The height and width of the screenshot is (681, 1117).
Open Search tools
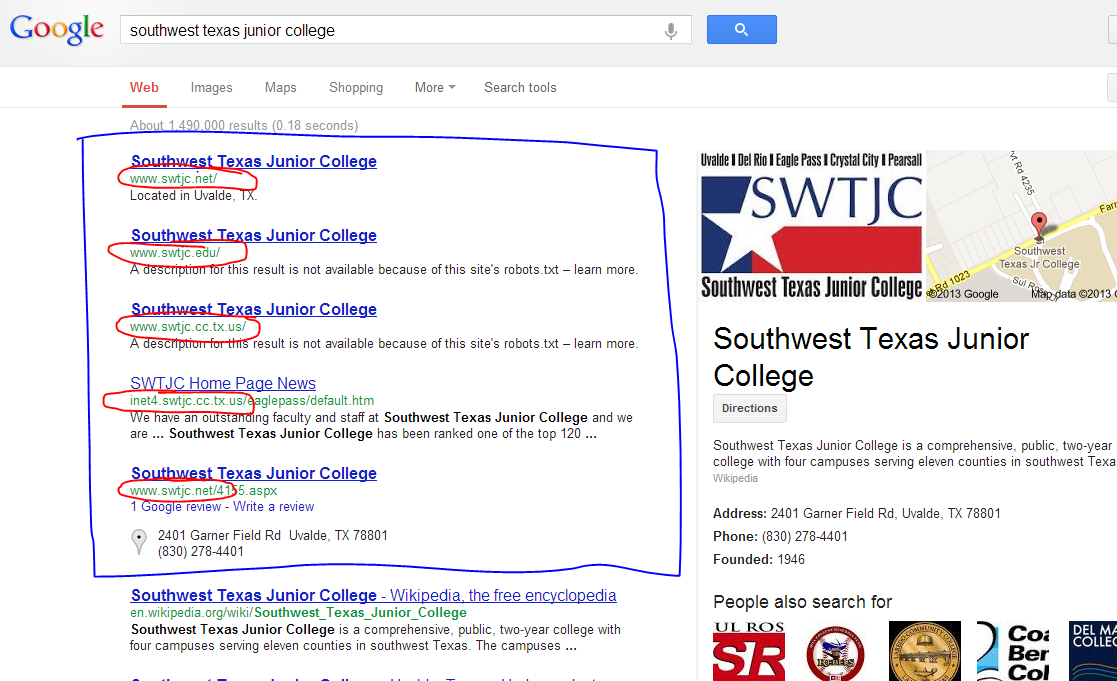[520, 88]
